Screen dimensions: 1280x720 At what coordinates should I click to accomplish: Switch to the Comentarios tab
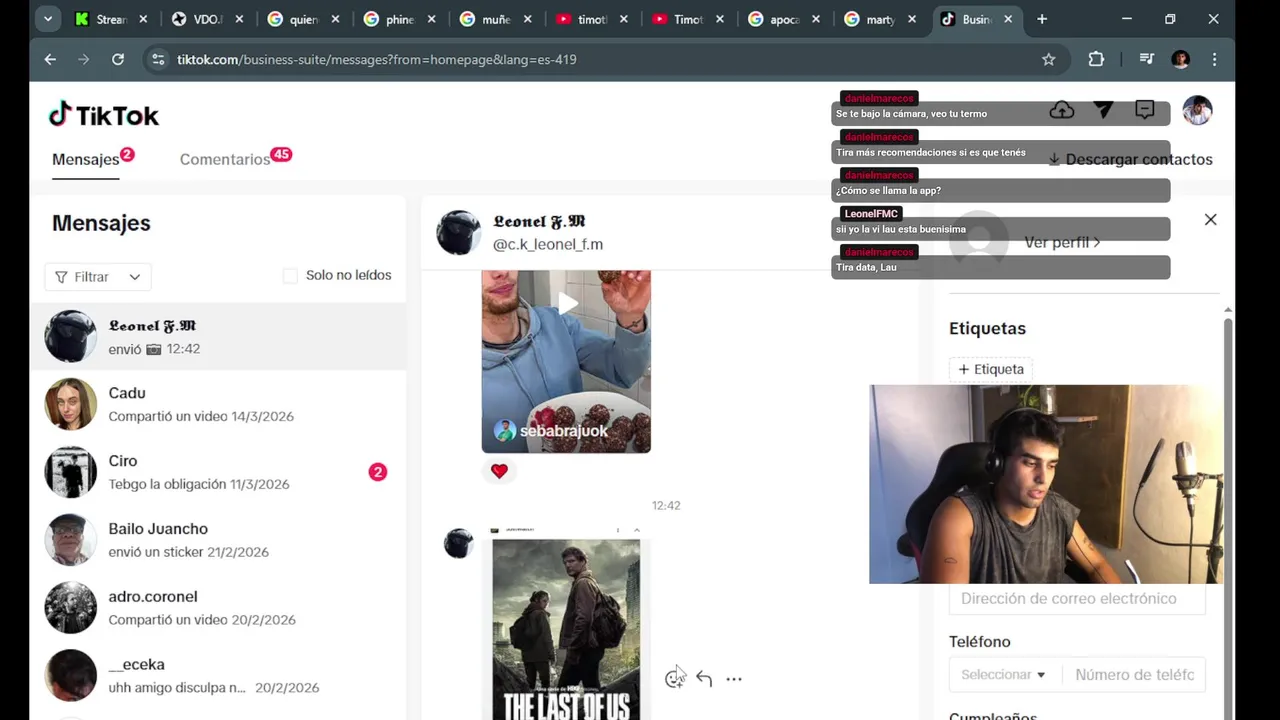(225, 159)
